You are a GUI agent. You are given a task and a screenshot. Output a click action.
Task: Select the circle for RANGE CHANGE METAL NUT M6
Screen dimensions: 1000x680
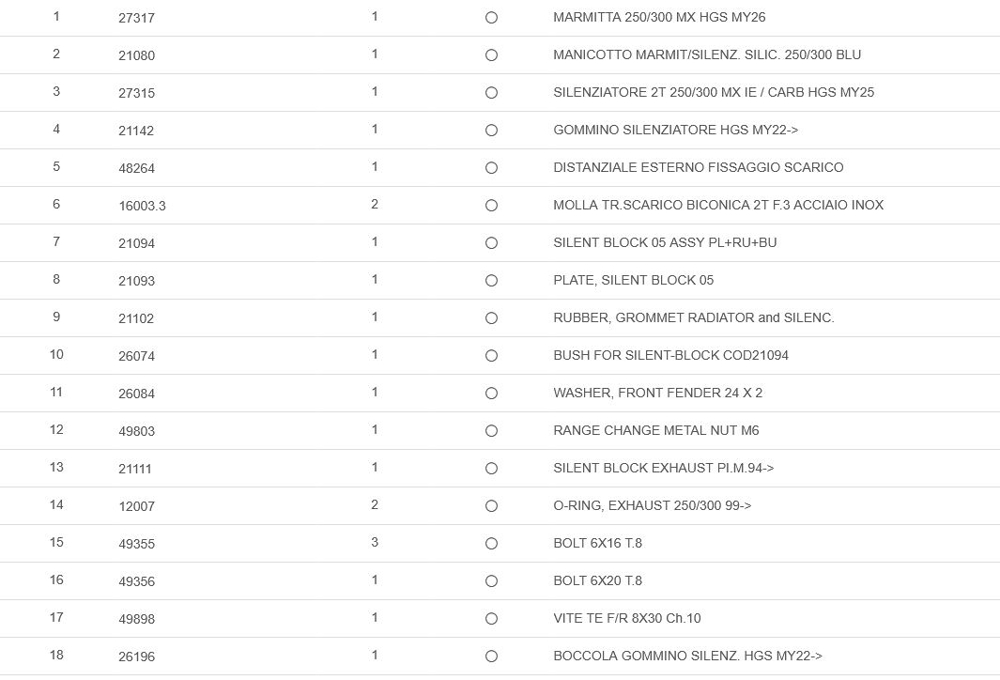(x=491, y=431)
